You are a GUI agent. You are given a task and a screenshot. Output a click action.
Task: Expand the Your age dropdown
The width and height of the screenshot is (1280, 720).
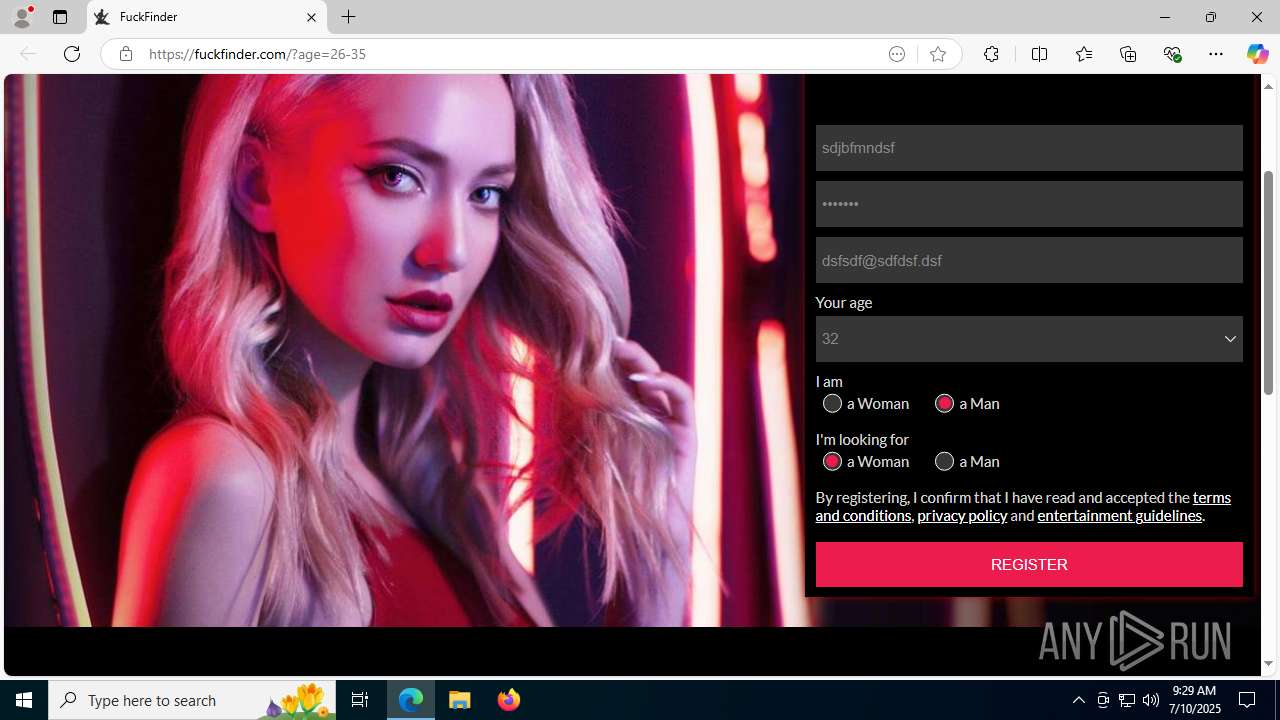pos(1029,339)
